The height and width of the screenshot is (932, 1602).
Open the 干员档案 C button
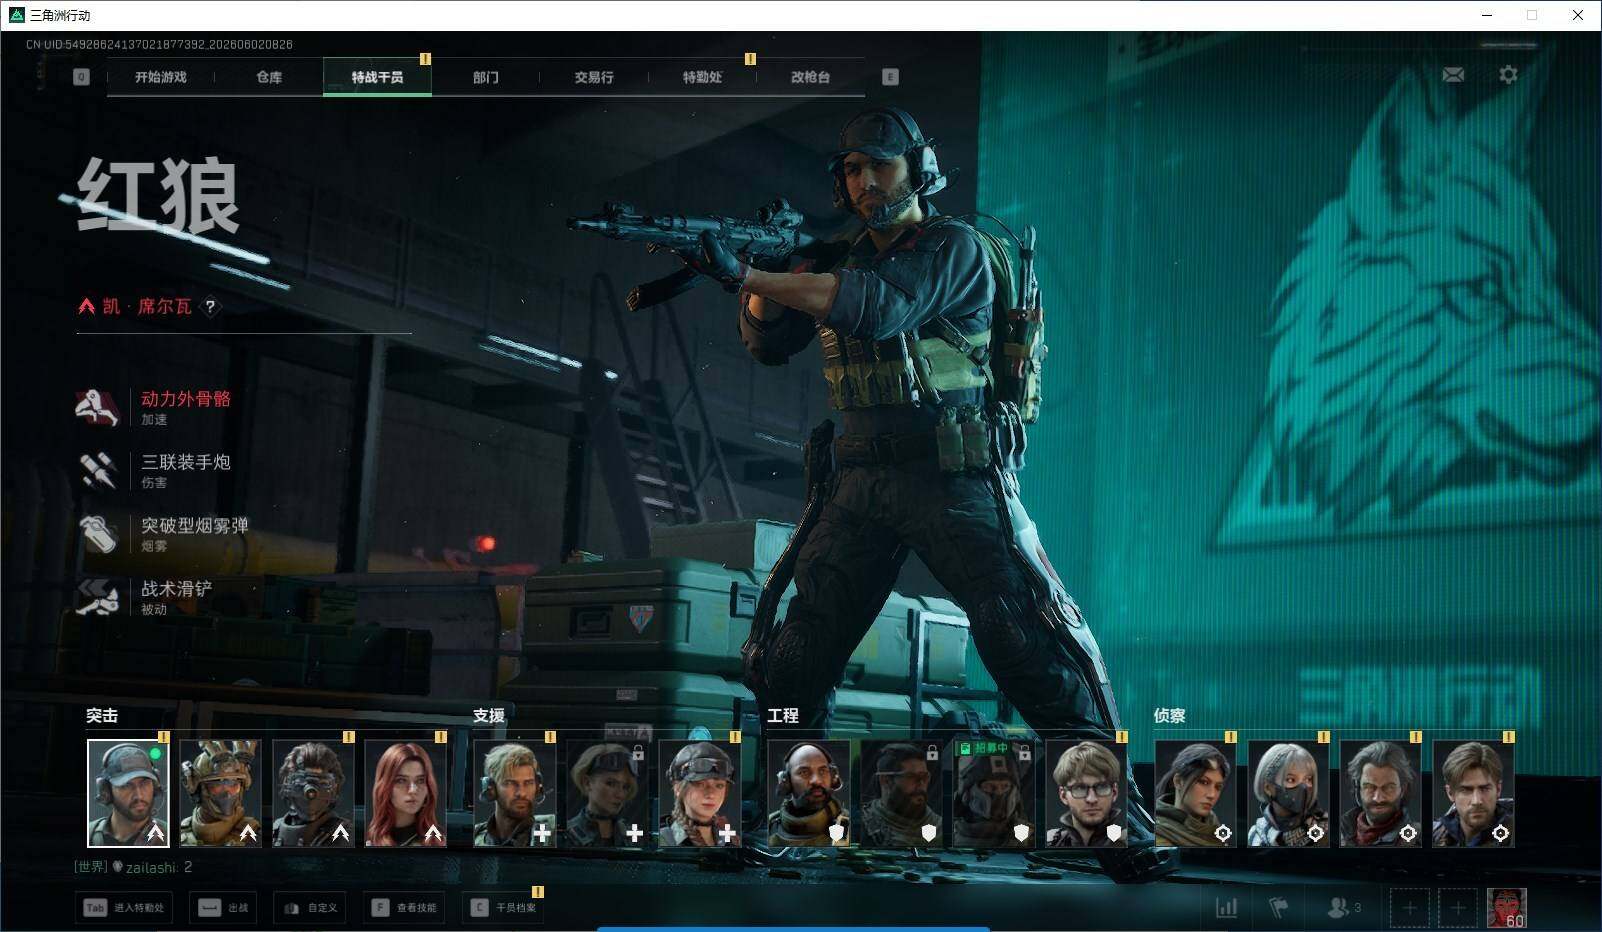point(503,908)
